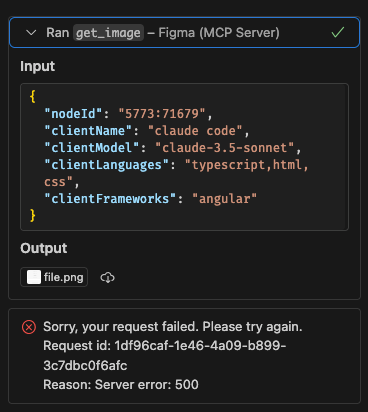
Task: Click the green success checkmark icon
Action: coord(338,32)
